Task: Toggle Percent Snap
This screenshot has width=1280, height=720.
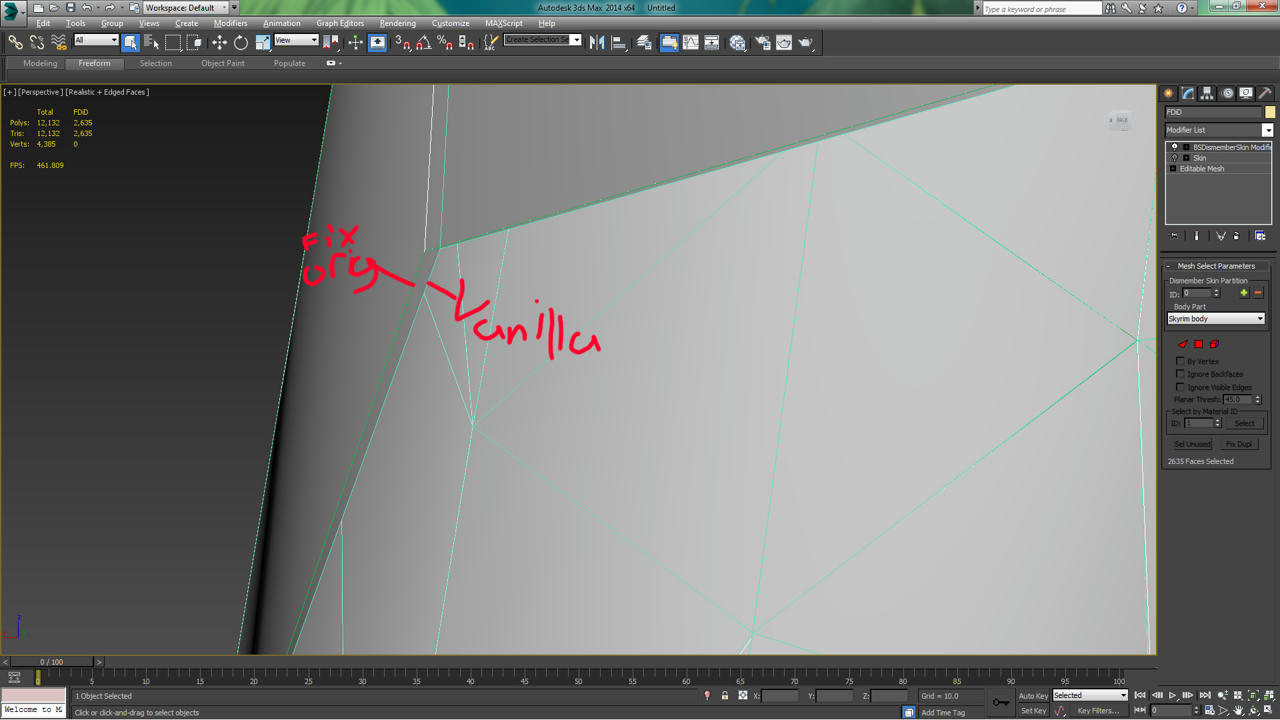Action: click(445, 42)
